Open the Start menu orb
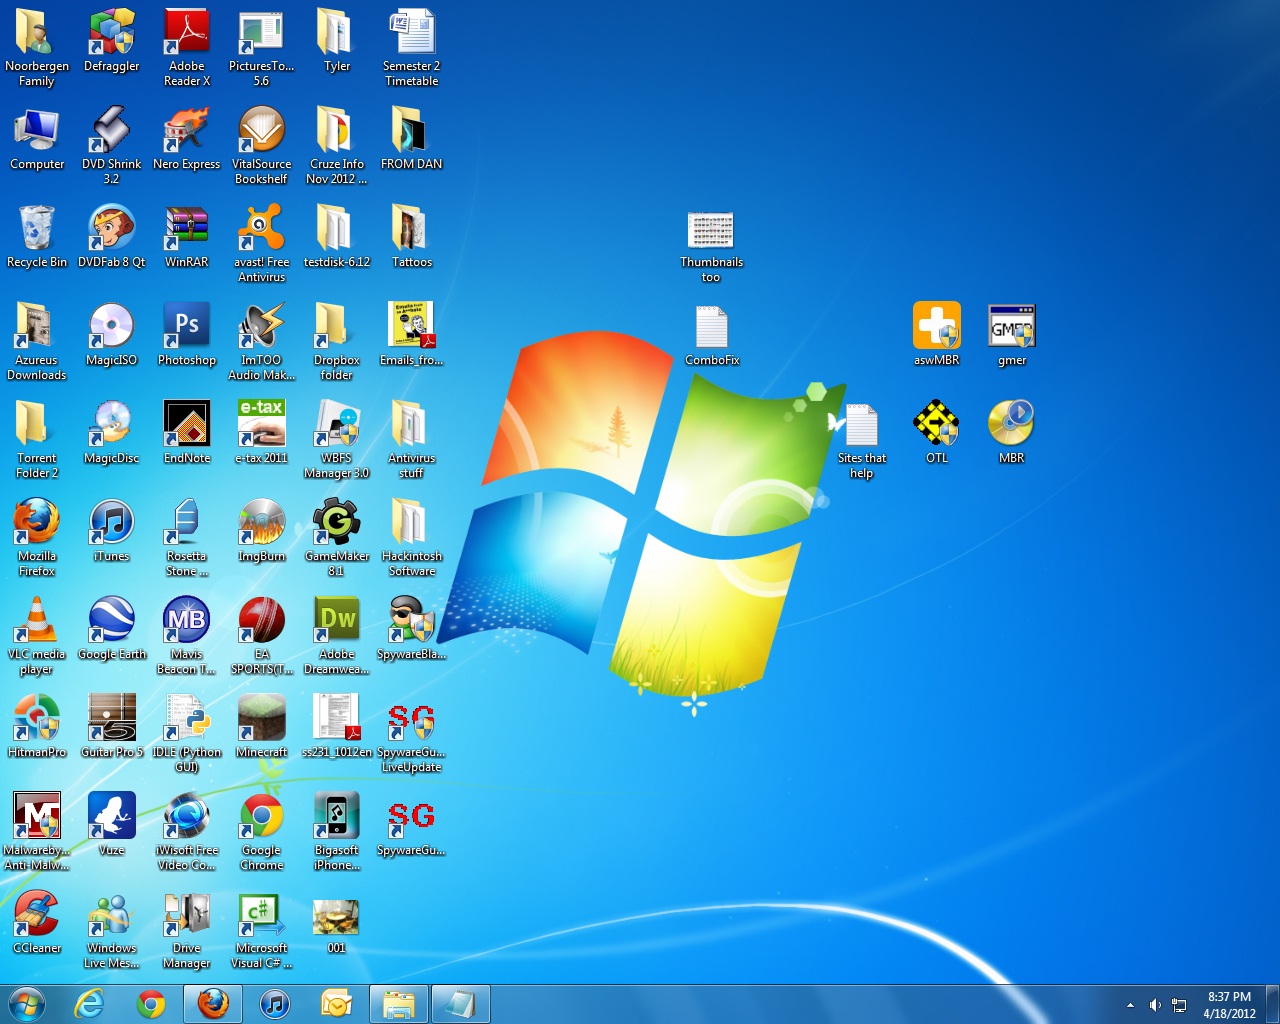The image size is (1280, 1024). click(27, 1004)
